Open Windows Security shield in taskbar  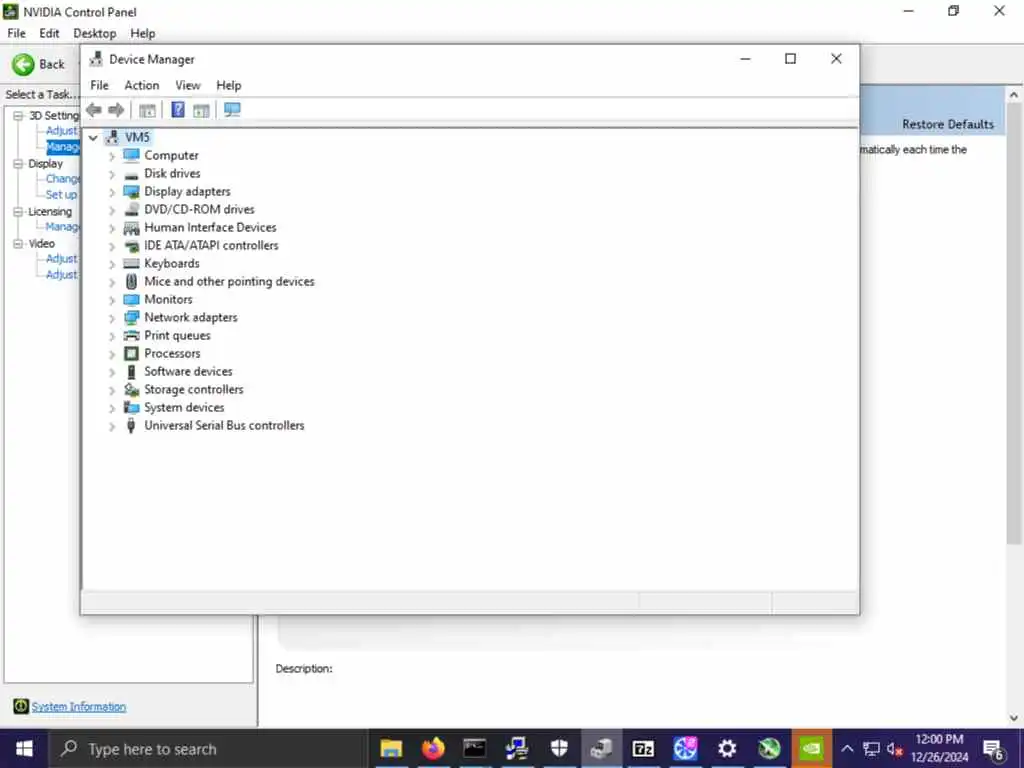[559, 748]
